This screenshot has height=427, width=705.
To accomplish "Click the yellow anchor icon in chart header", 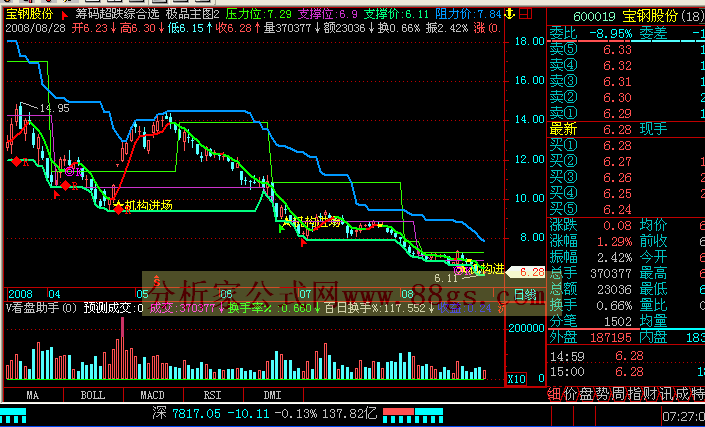I will point(509,14).
